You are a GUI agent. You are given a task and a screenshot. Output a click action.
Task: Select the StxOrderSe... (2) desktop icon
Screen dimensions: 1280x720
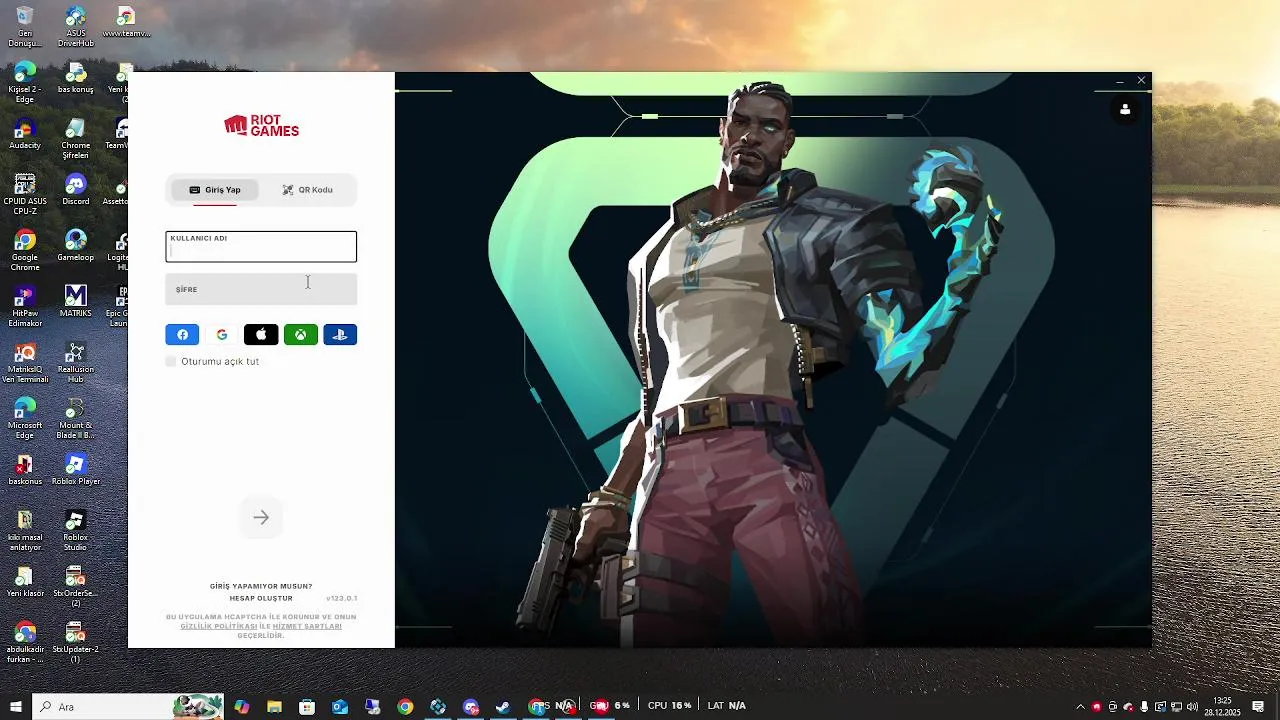pyautogui.click(x=75, y=587)
